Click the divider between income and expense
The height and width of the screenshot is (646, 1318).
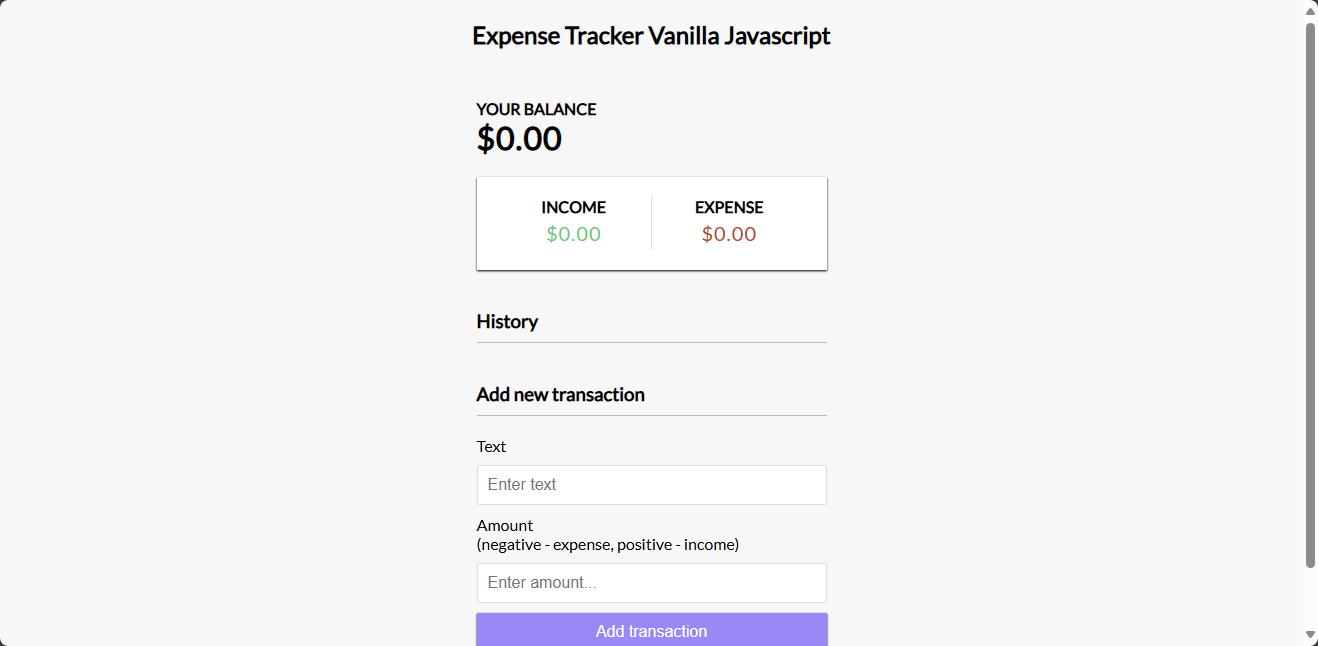coord(652,223)
